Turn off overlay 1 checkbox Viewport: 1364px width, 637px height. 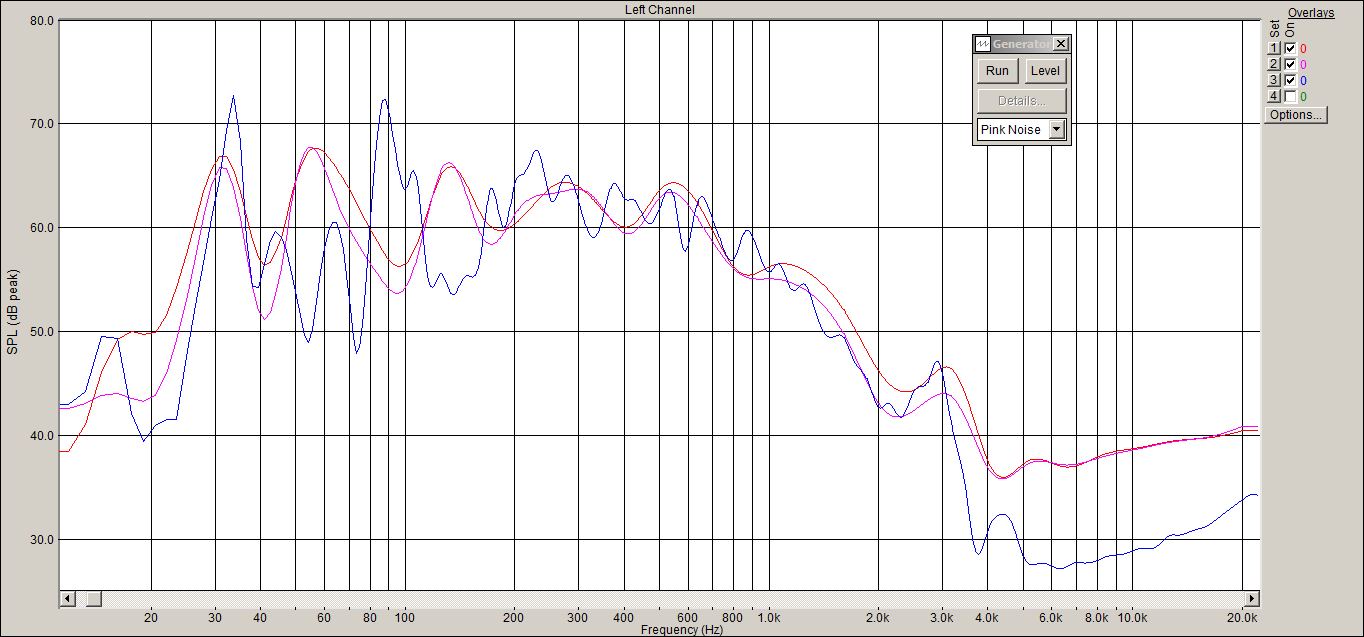click(x=1290, y=48)
